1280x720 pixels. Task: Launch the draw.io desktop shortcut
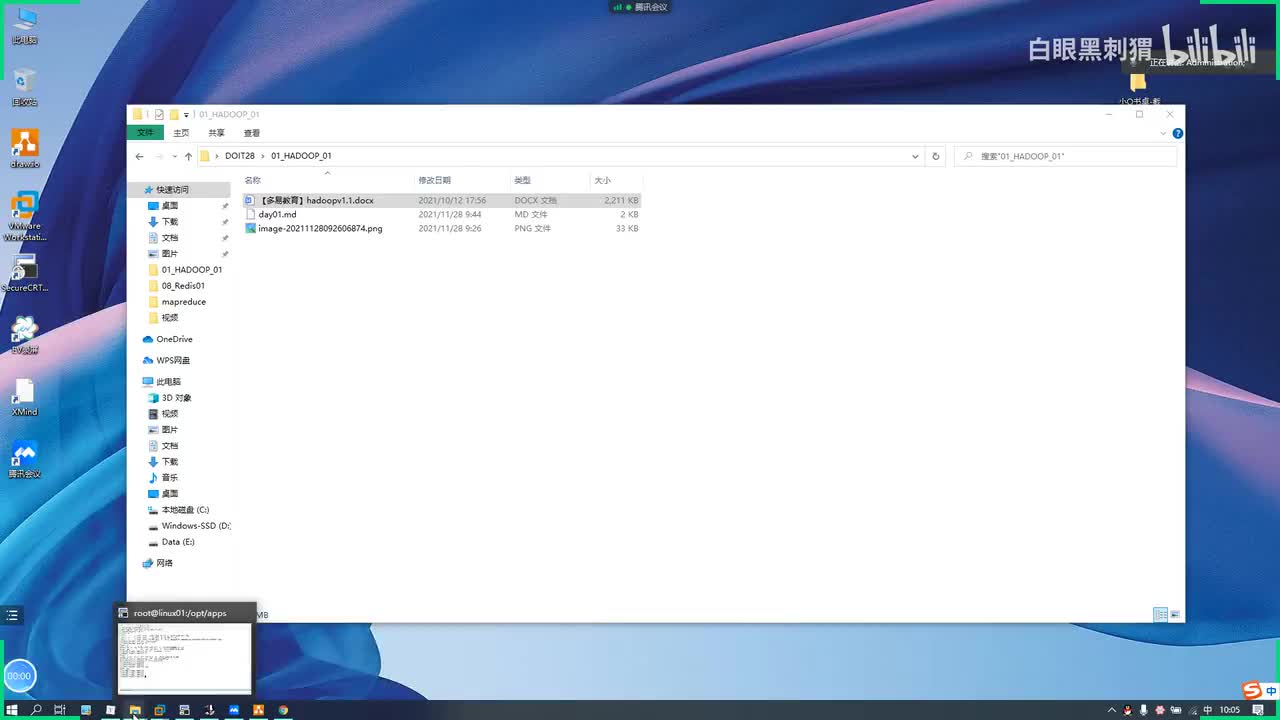(24, 148)
